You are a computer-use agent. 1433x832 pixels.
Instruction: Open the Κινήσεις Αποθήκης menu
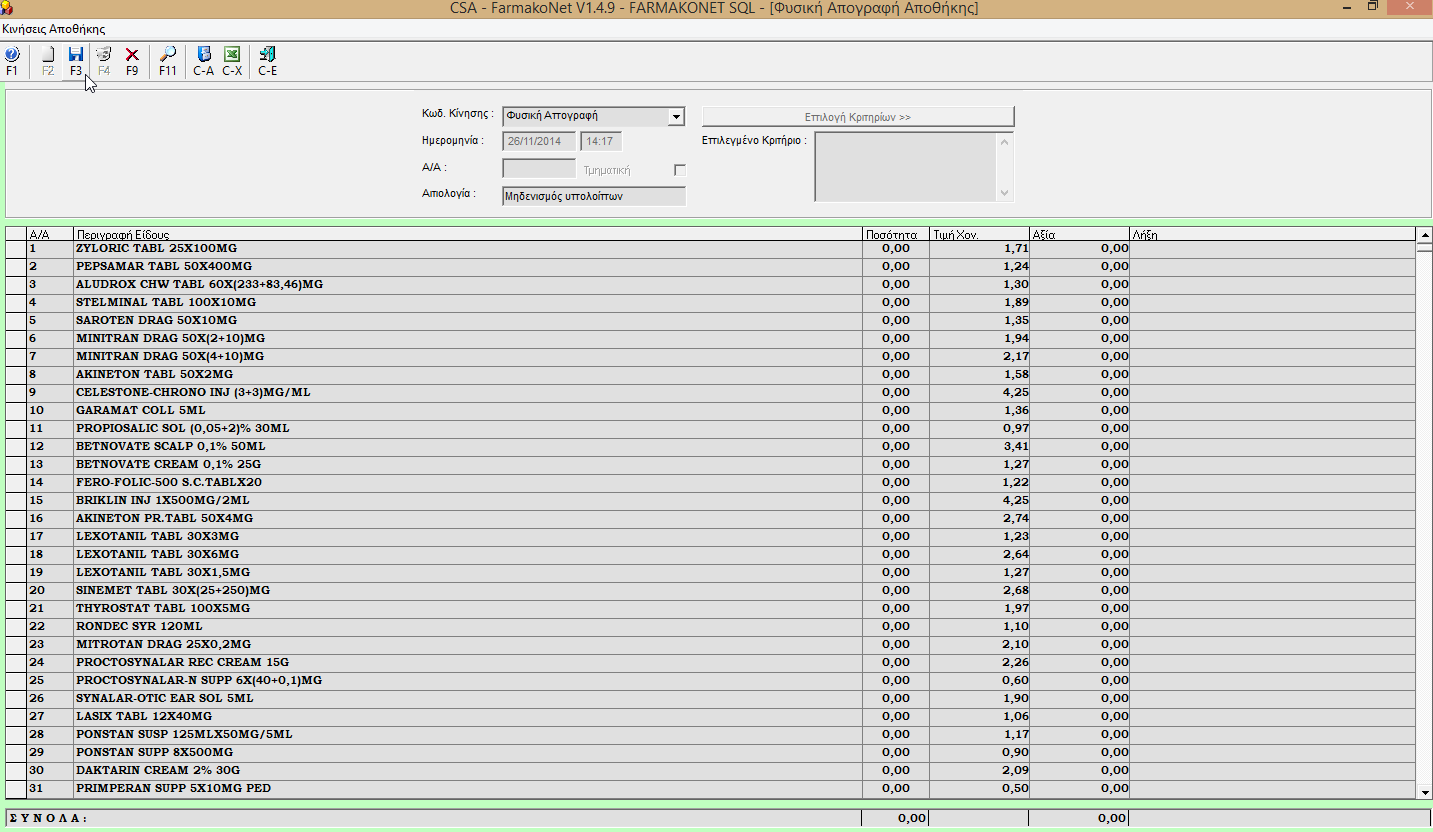(x=54, y=29)
